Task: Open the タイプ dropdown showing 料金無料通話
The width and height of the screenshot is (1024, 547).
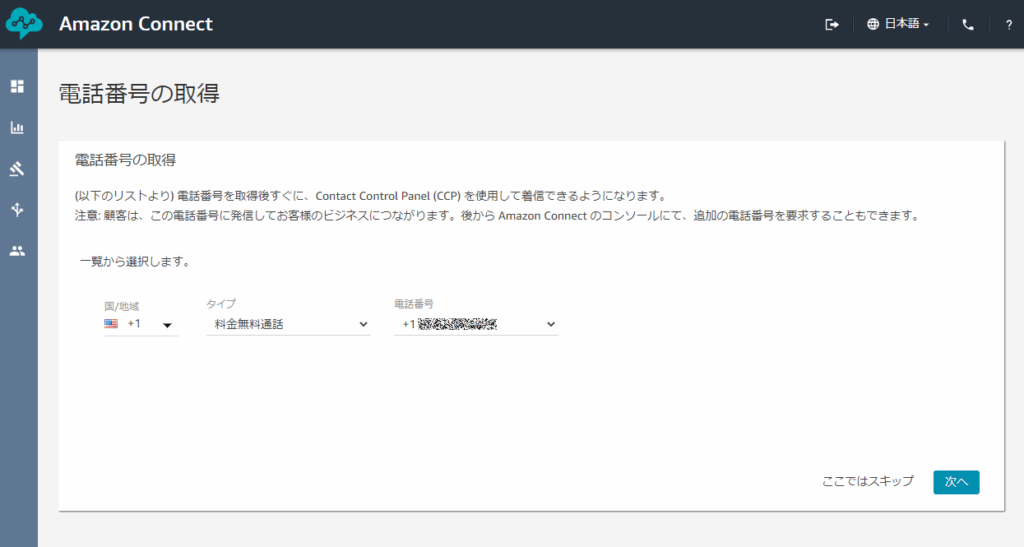Action: [x=289, y=324]
